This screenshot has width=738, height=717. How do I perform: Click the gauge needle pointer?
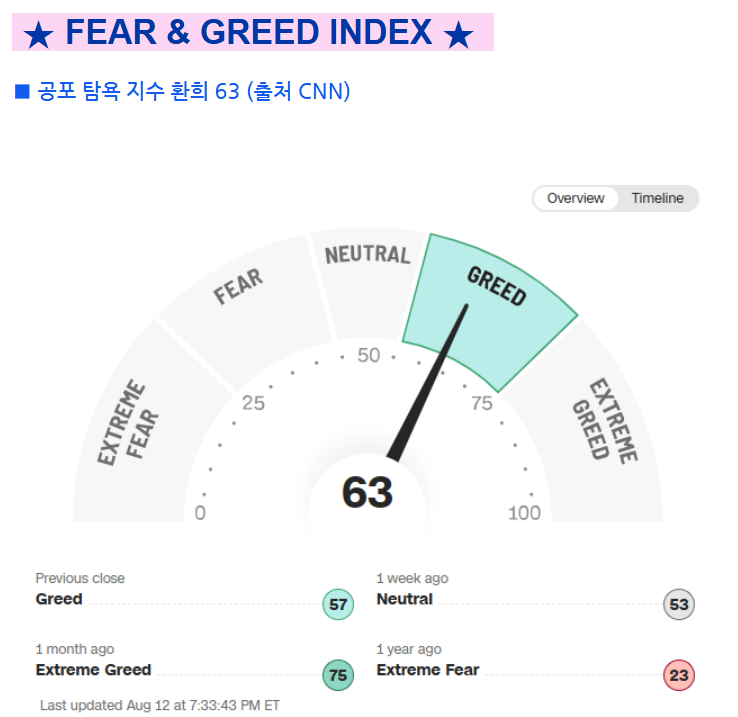point(427,382)
